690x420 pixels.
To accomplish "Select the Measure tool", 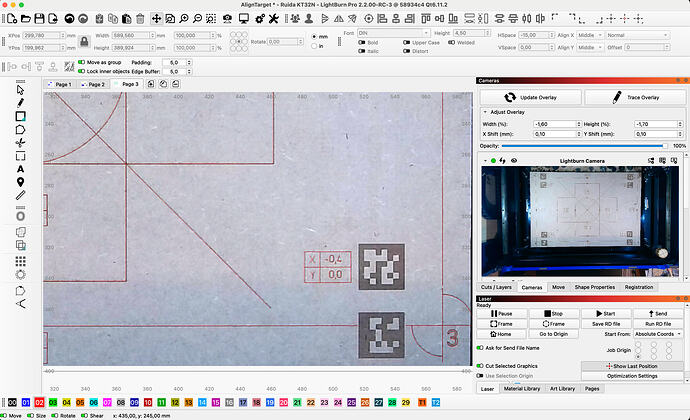I will click(20, 195).
